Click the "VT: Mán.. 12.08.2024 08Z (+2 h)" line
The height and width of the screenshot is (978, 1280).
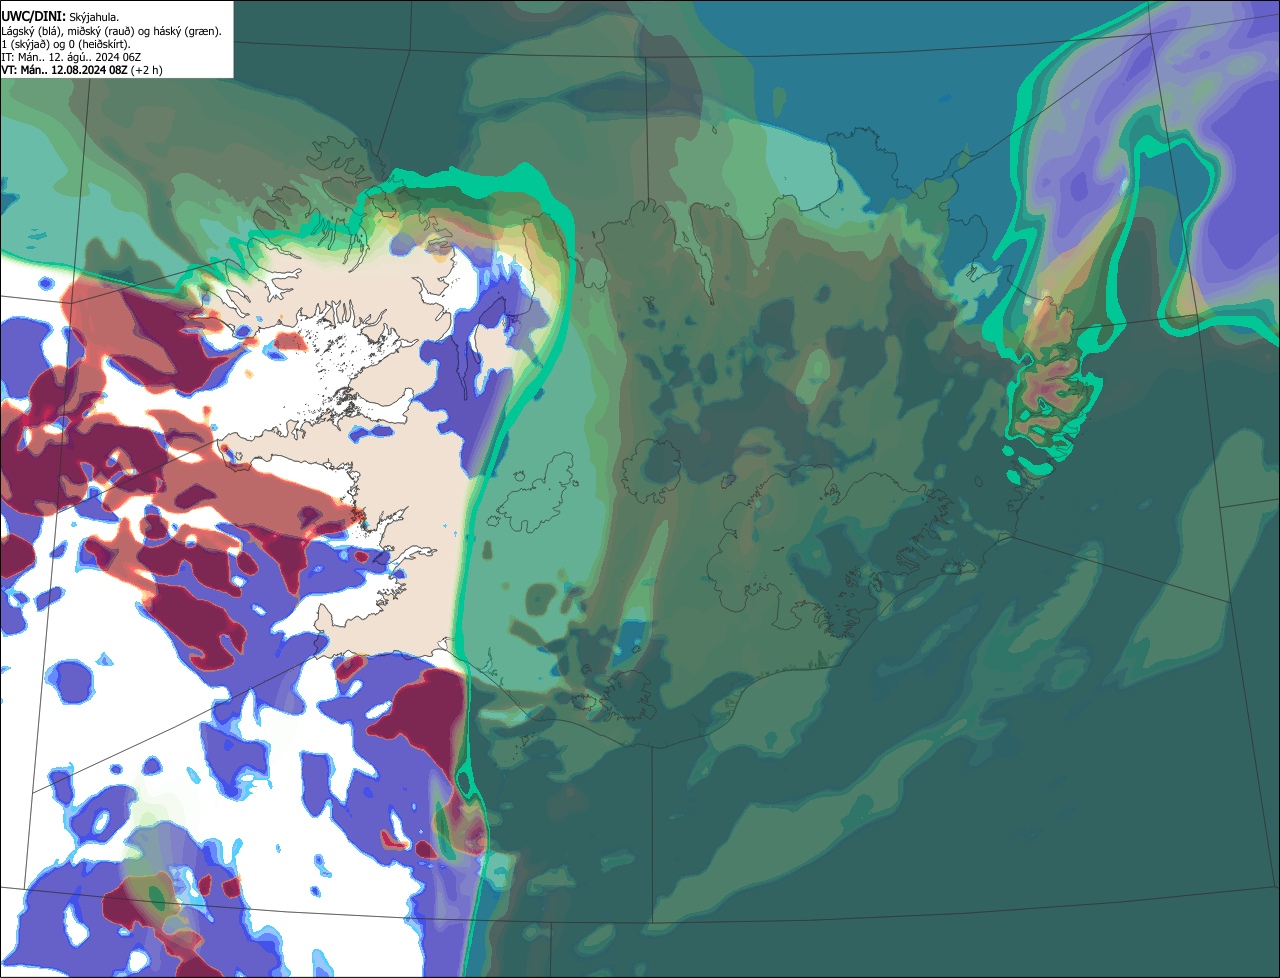pyautogui.click(x=82, y=70)
